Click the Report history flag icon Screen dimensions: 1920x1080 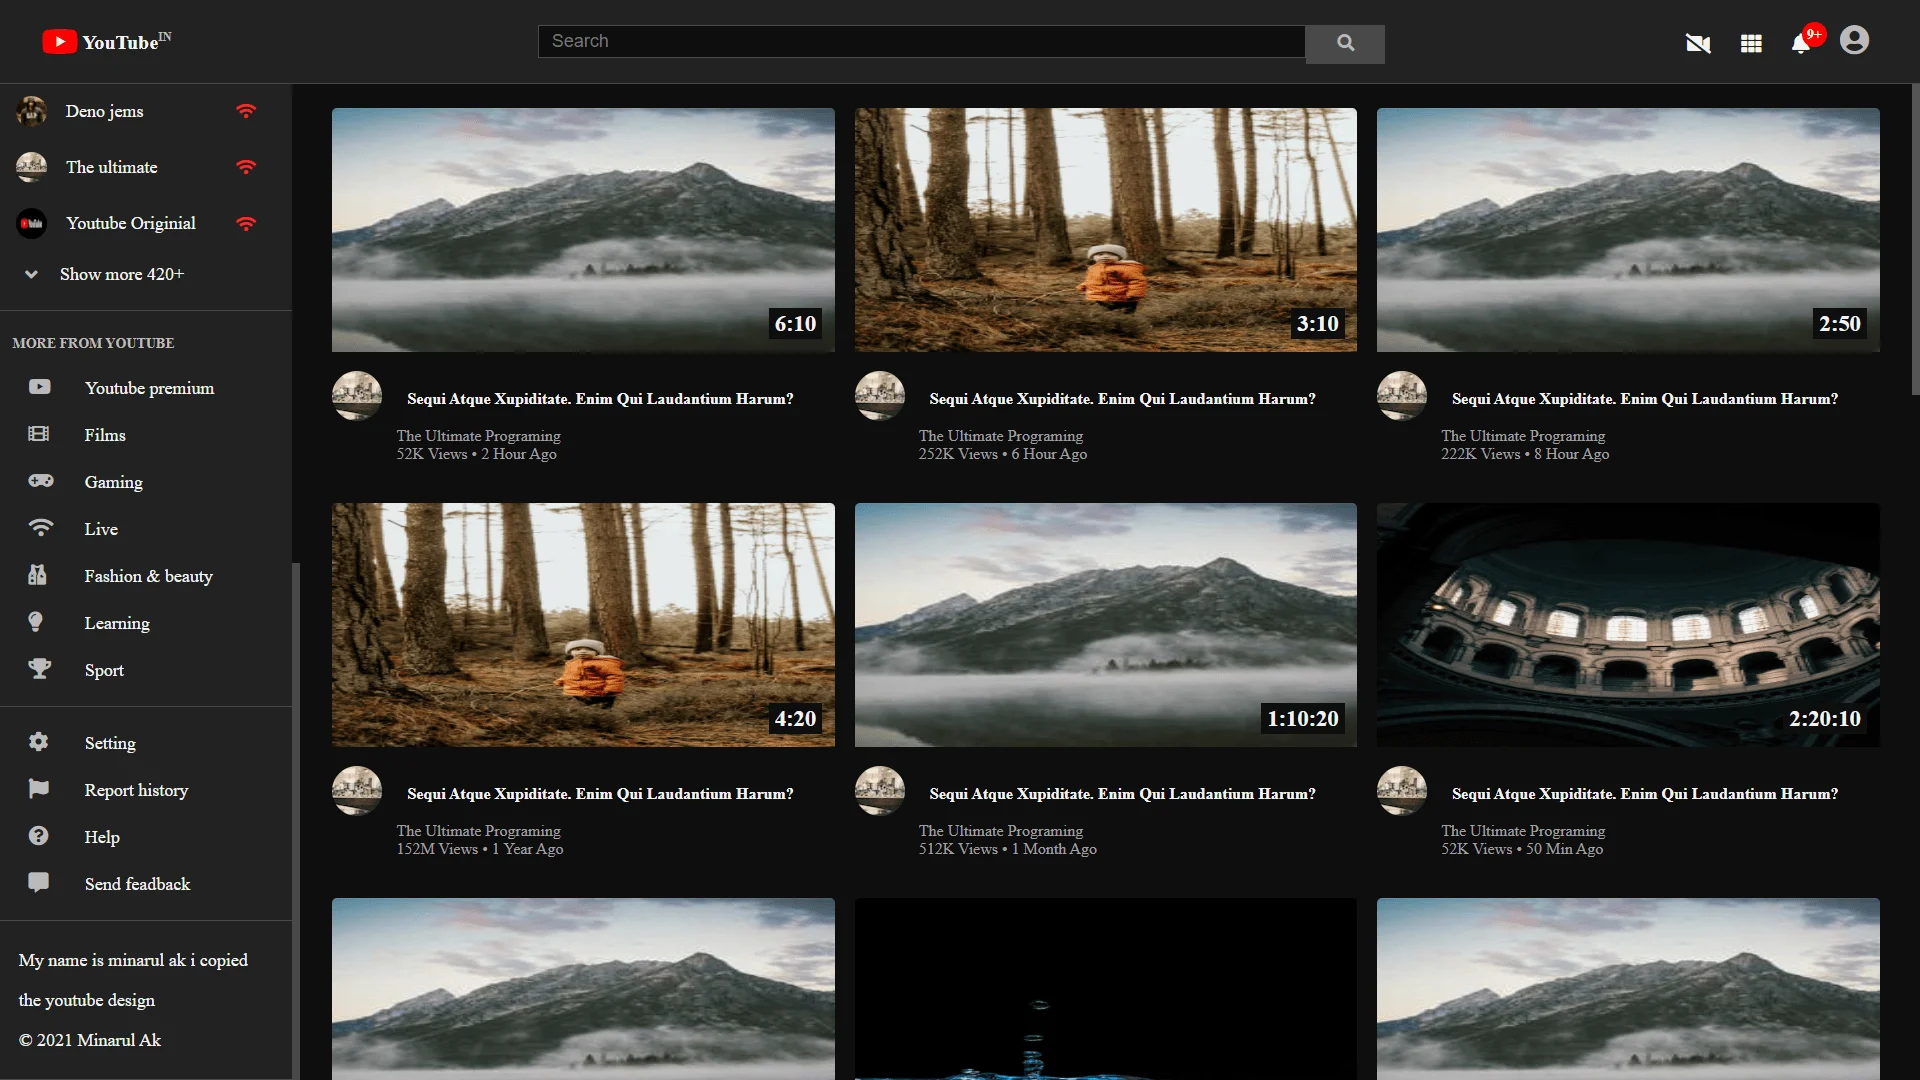pyautogui.click(x=39, y=789)
